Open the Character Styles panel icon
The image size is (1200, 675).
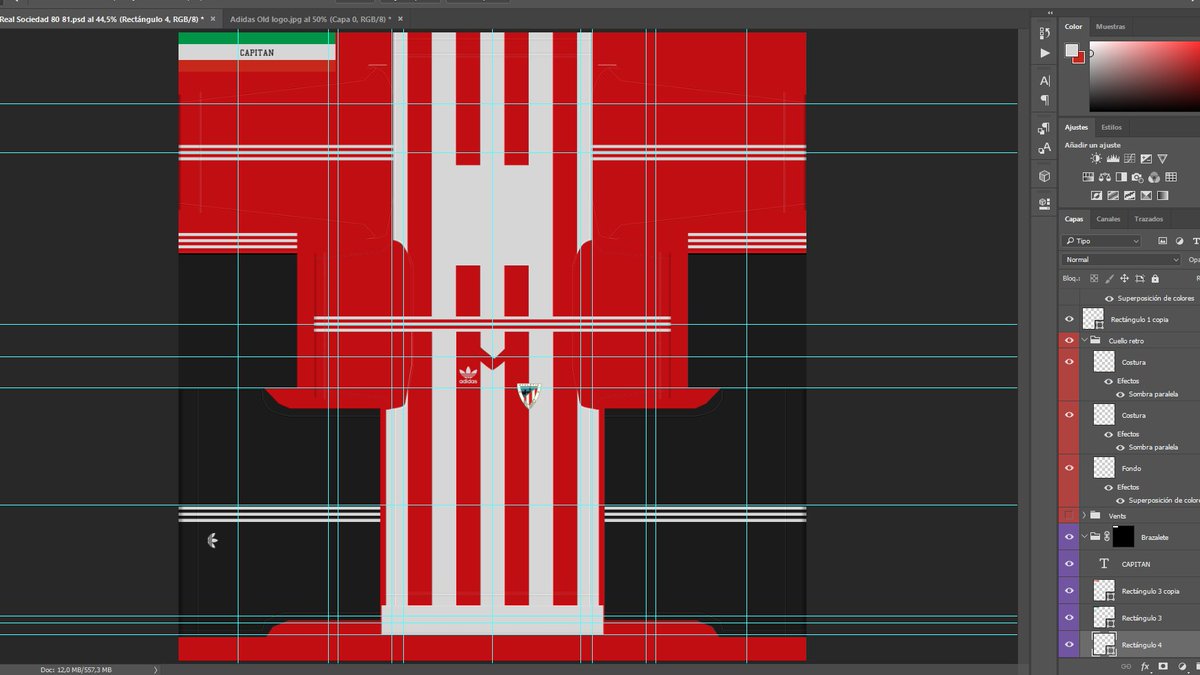[1045, 148]
